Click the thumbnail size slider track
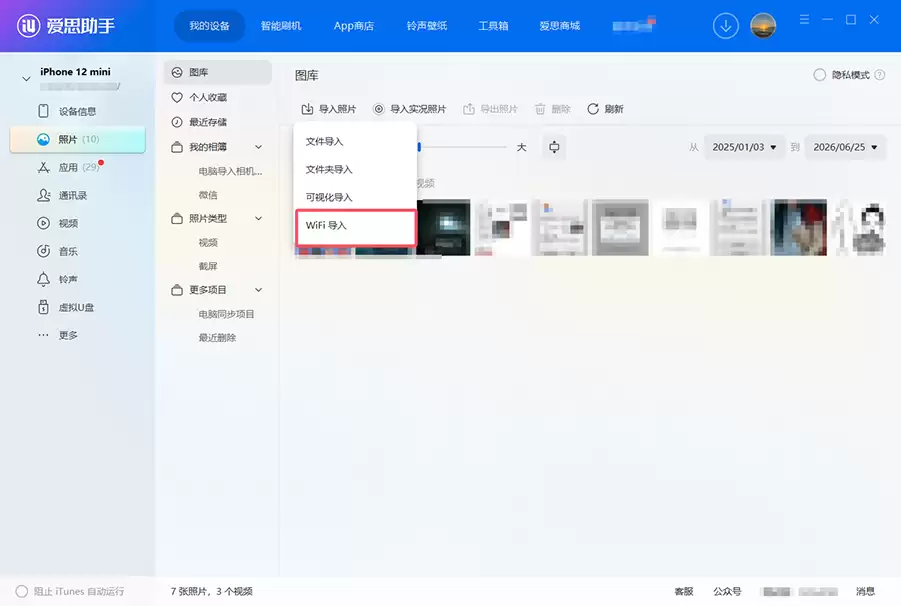The height and width of the screenshot is (606, 901). click(x=463, y=147)
